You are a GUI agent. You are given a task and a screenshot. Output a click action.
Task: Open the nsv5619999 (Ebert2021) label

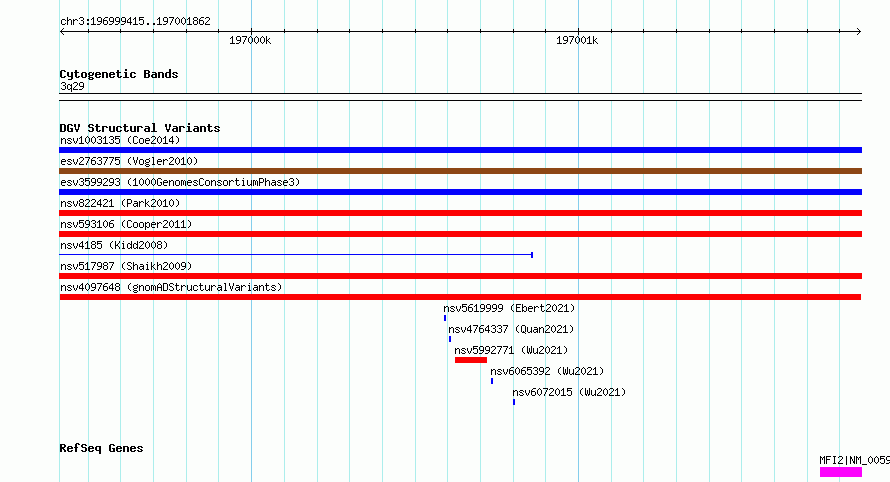click(x=509, y=308)
